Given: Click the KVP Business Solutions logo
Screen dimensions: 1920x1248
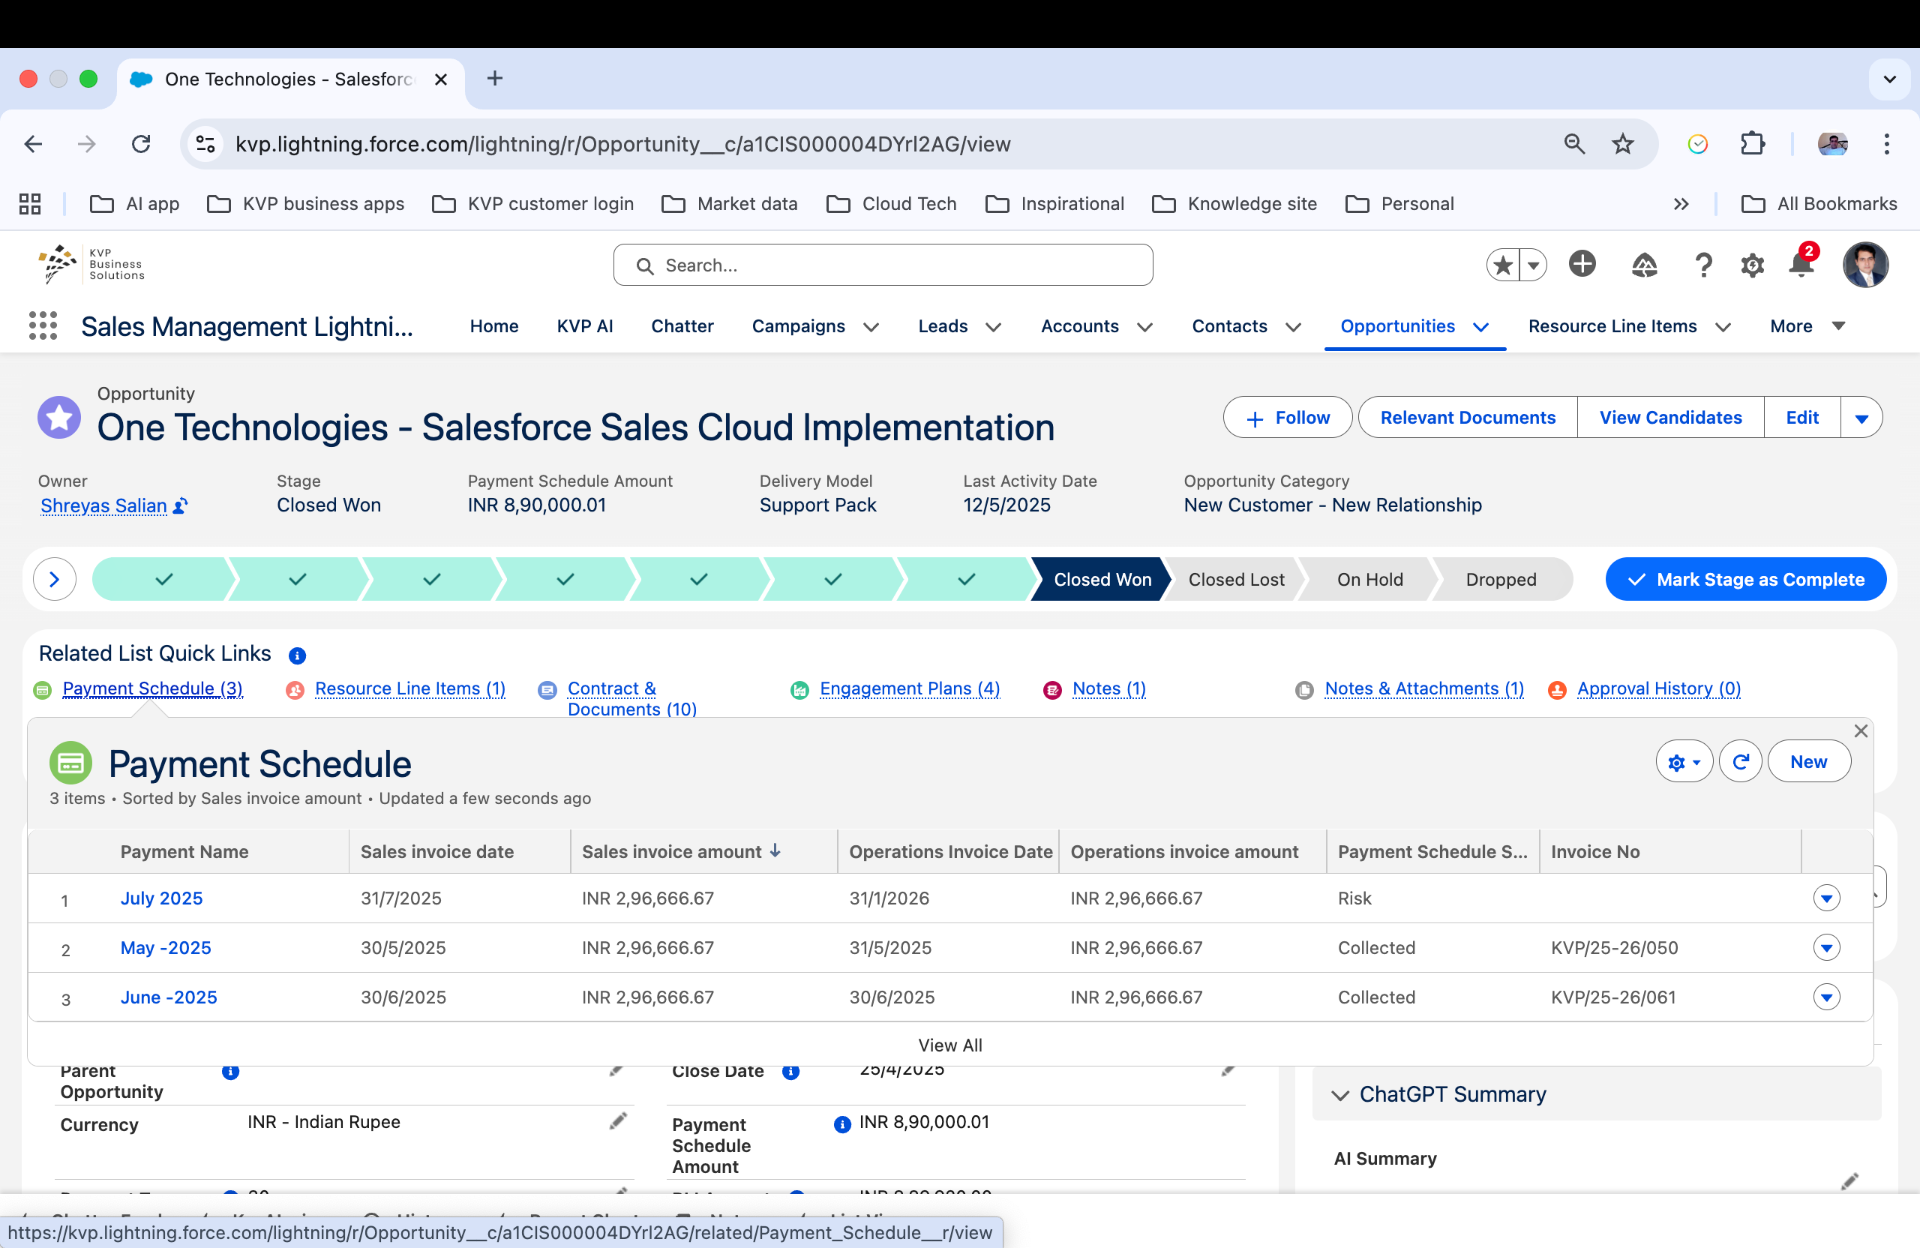Looking at the screenshot, I should coord(91,265).
